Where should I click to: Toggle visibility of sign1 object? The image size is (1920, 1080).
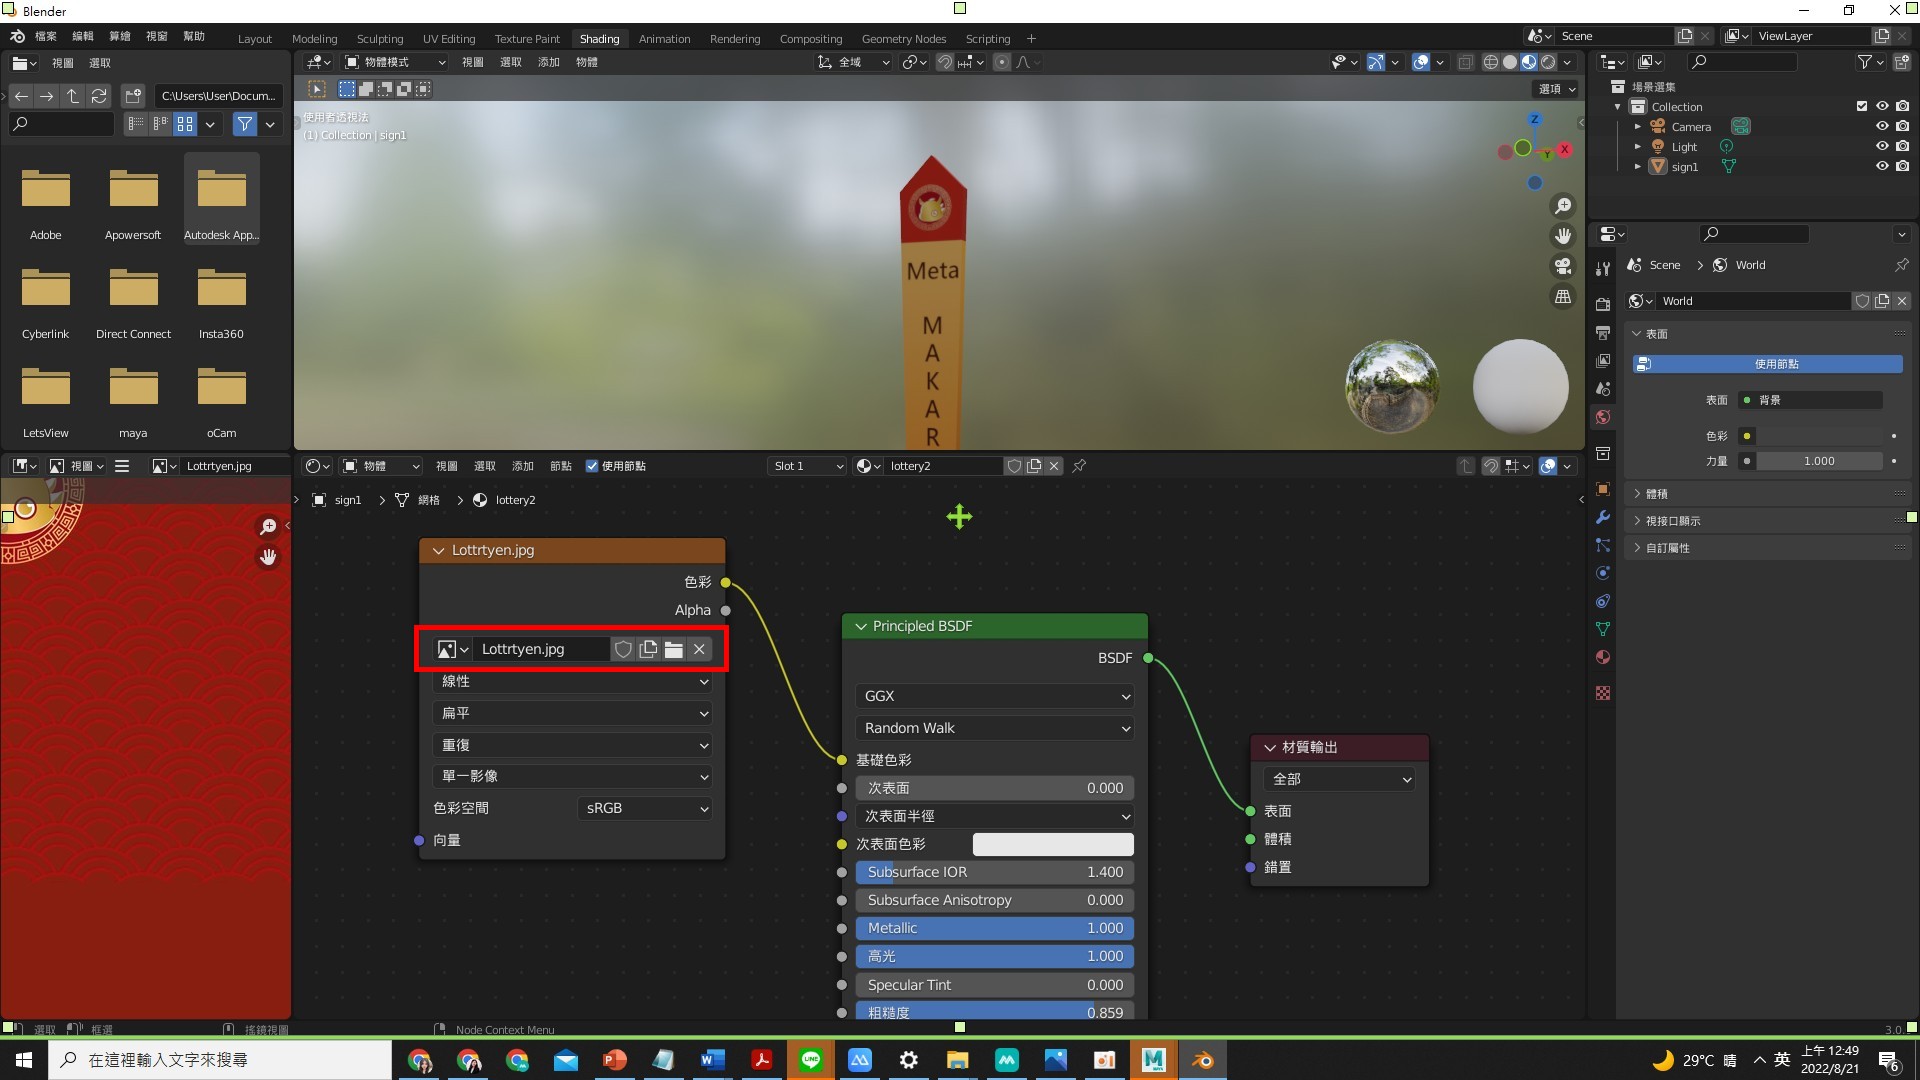1881,167
